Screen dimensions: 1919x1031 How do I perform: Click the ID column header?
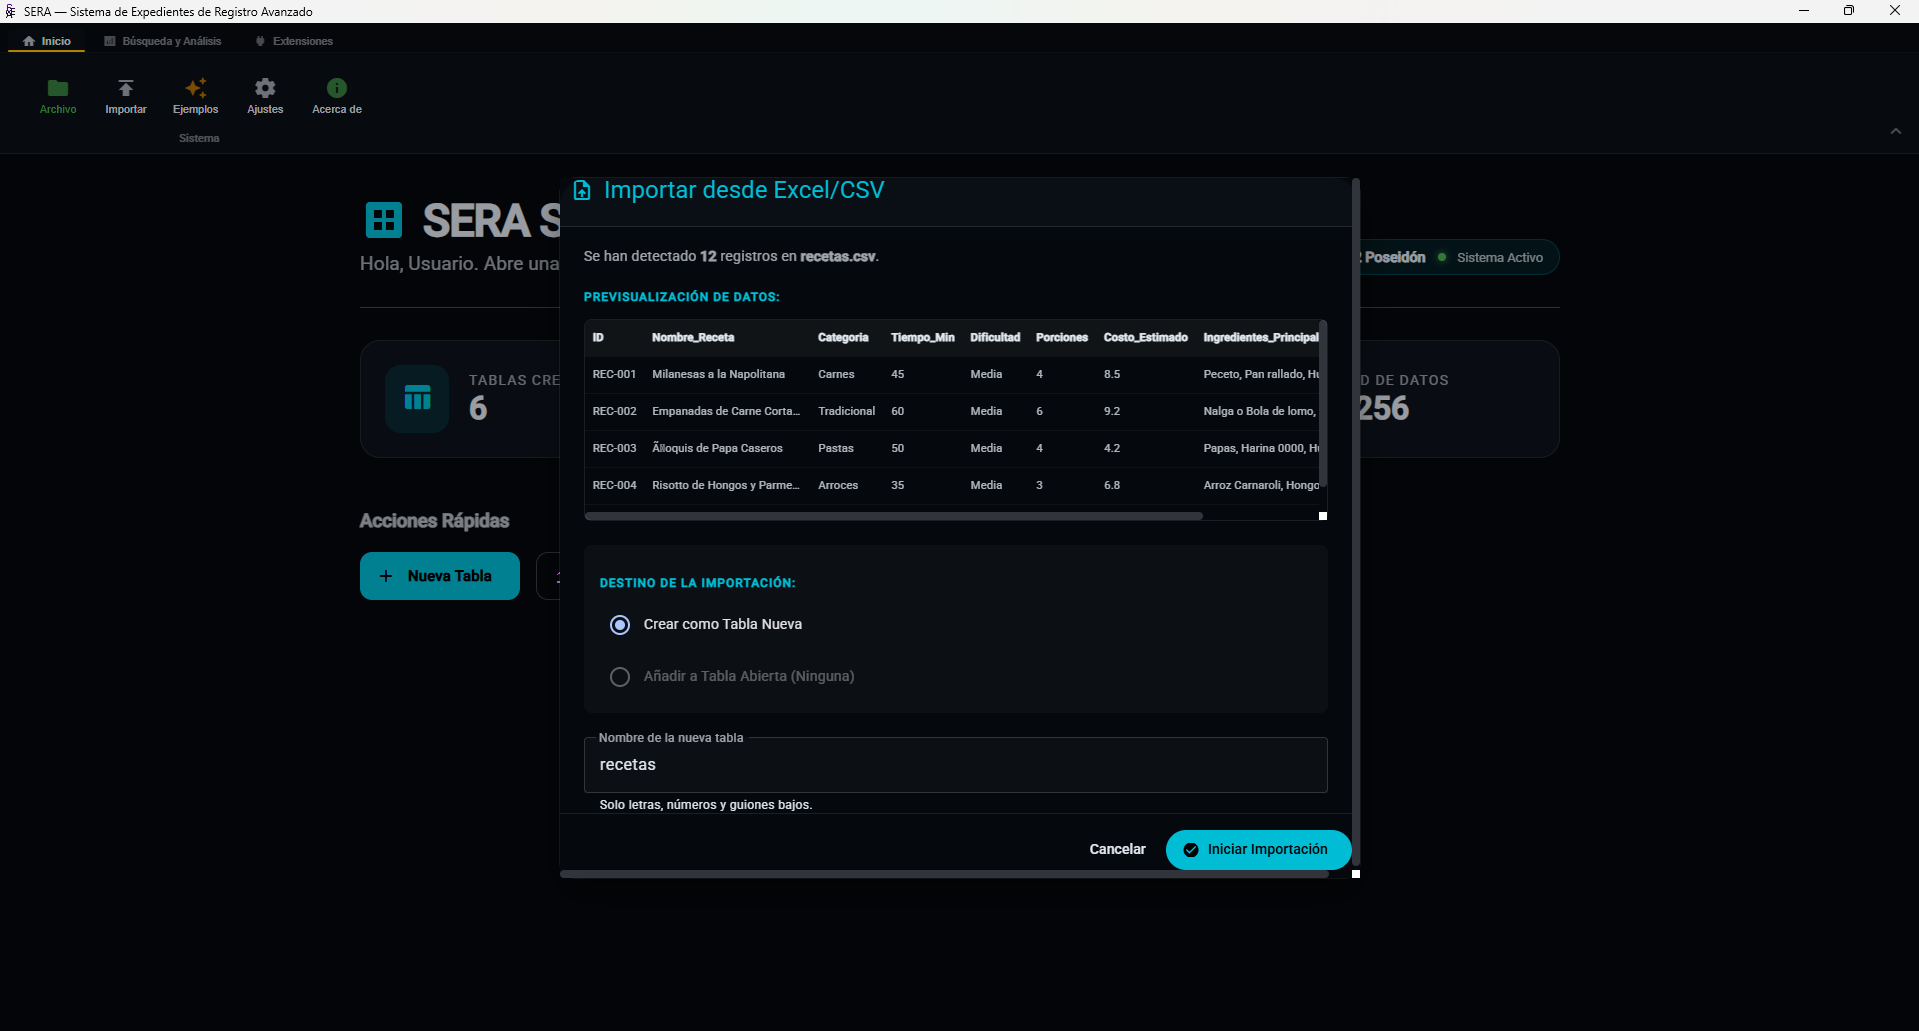(598, 338)
